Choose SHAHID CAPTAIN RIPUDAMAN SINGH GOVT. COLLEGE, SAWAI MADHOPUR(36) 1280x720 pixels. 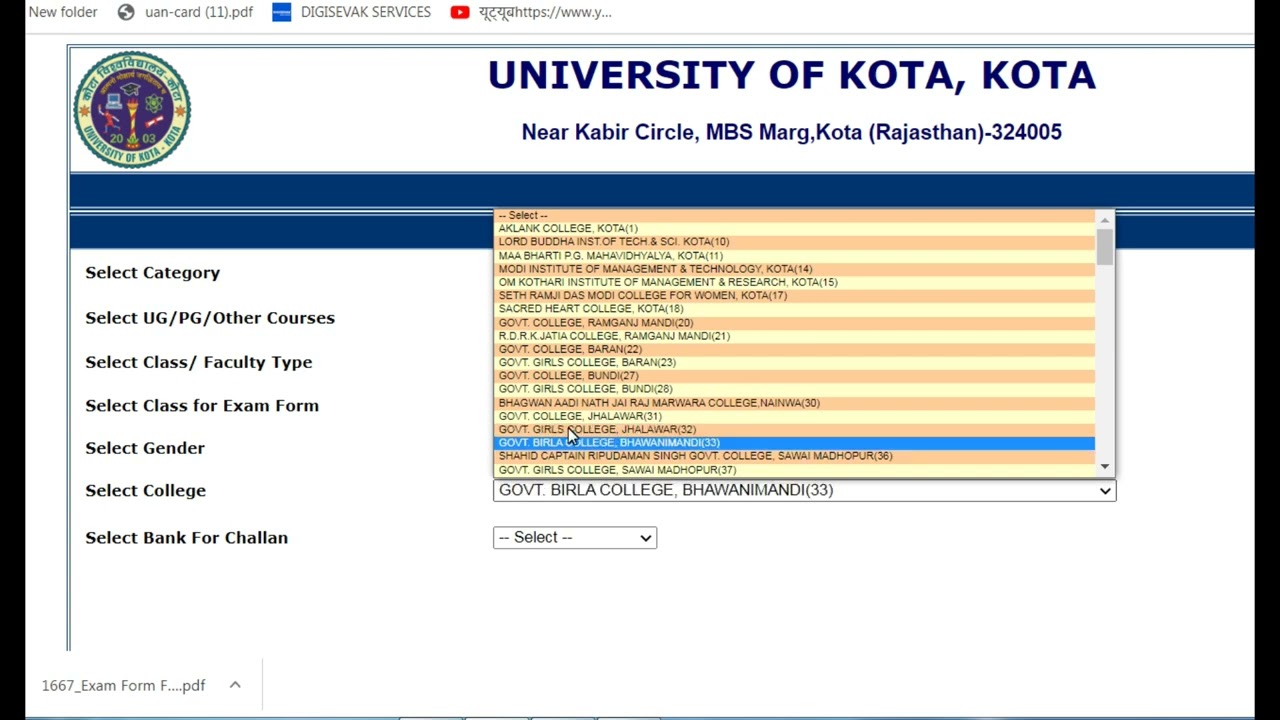click(795, 456)
